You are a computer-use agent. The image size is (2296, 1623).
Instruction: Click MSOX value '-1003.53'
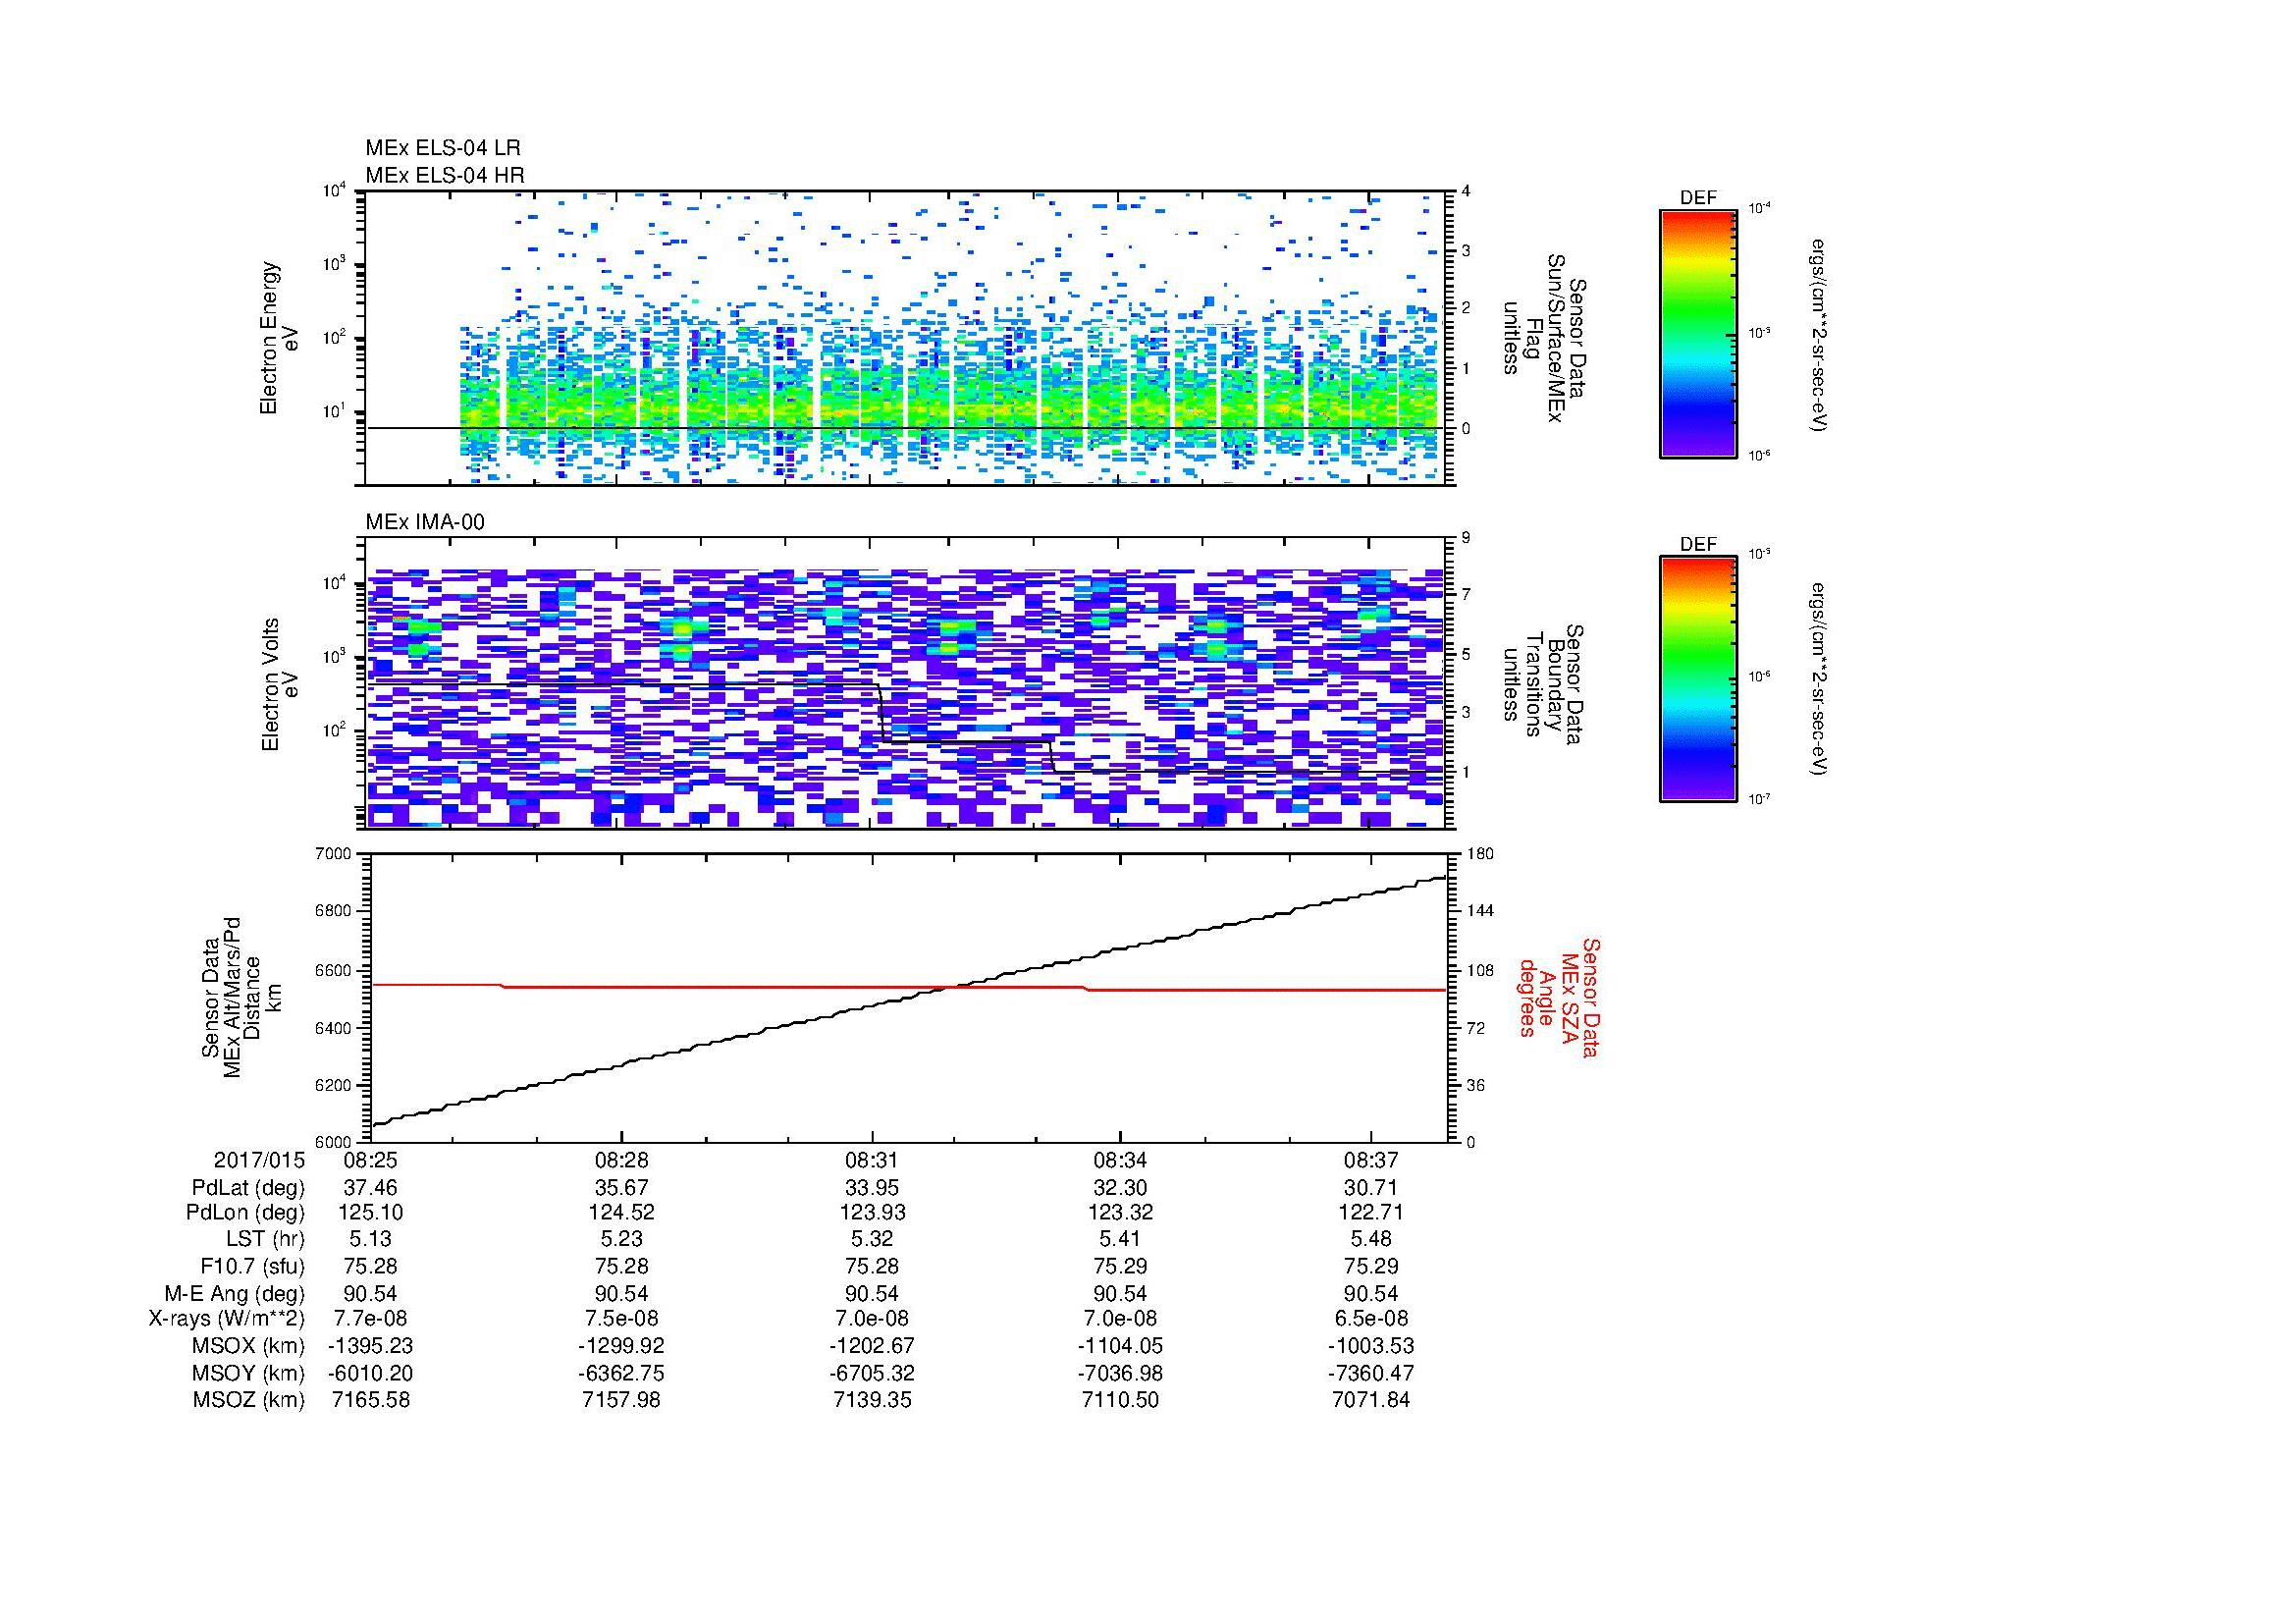tap(1370, 1347)
